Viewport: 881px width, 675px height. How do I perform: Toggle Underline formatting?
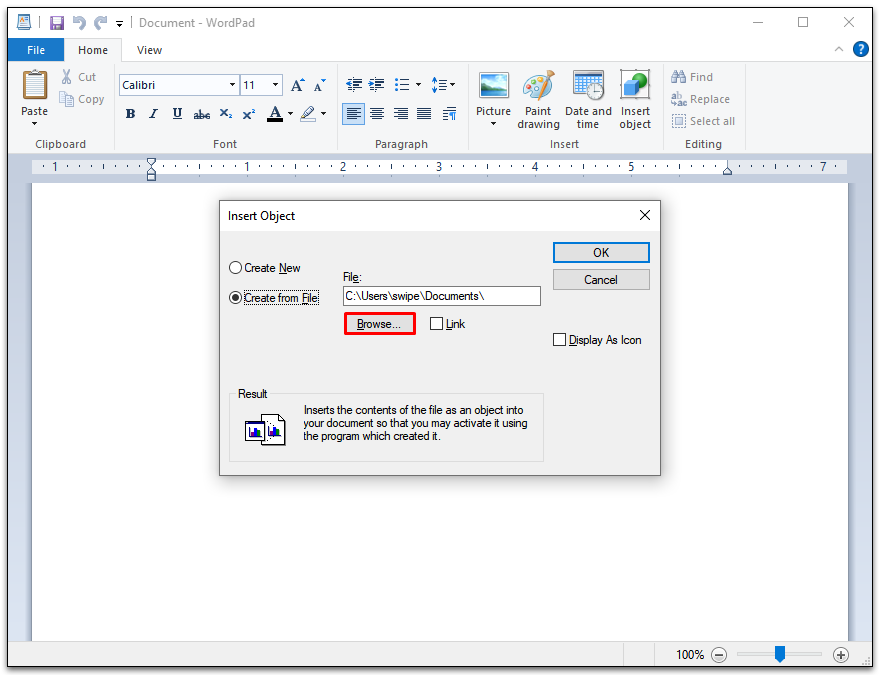[177, 114]
